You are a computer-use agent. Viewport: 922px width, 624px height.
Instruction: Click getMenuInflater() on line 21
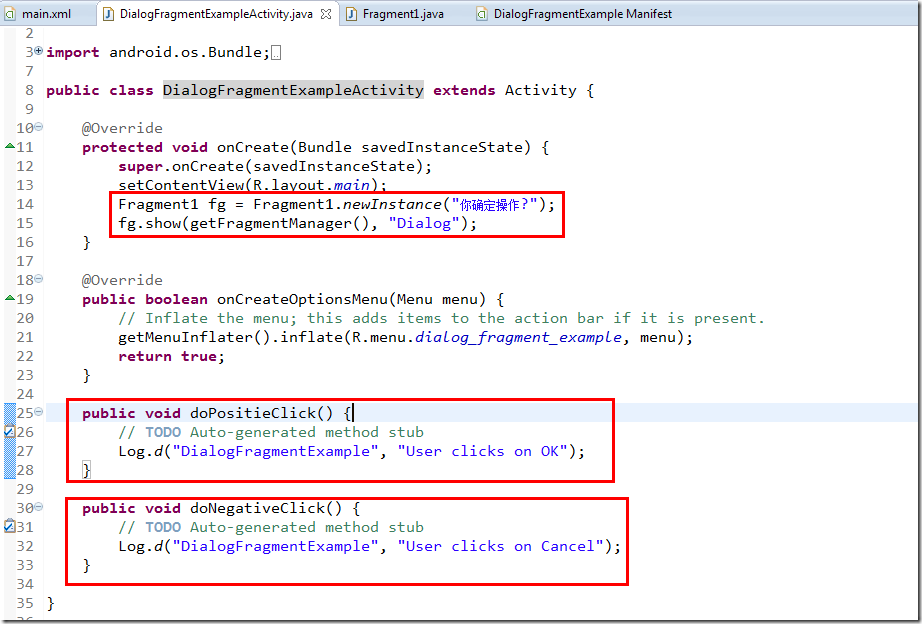coord(195,338)
